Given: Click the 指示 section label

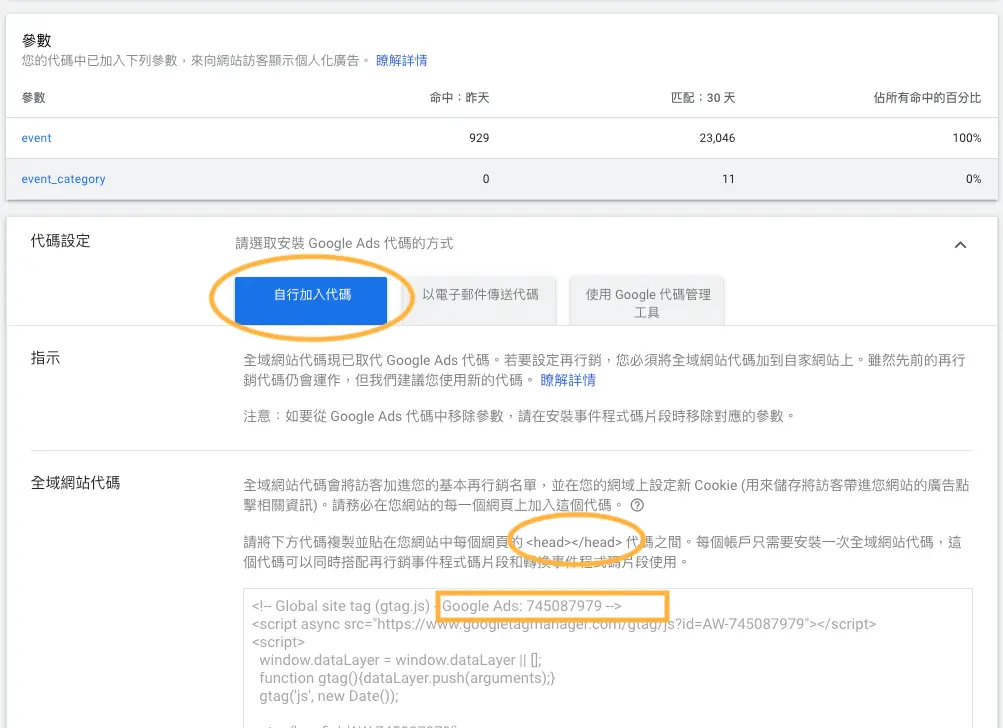Looking at the screenshot, I should click(45, 358).
